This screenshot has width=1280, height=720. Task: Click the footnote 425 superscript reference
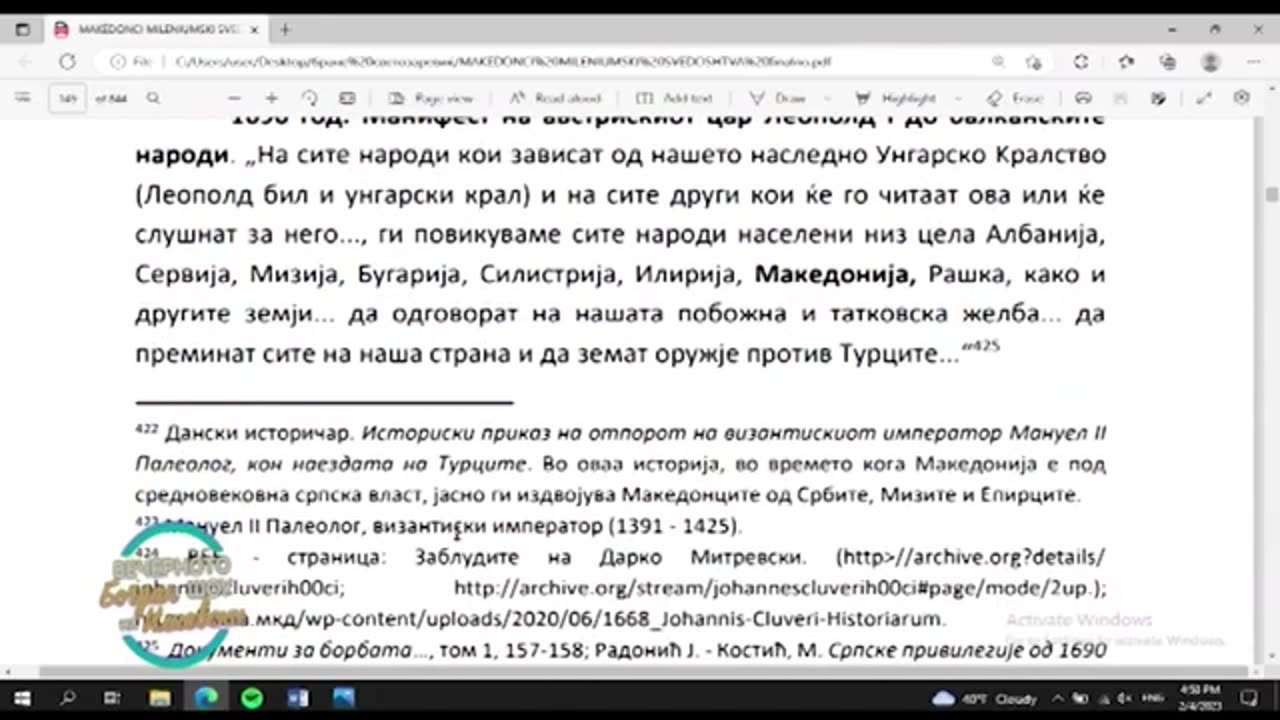986,346
